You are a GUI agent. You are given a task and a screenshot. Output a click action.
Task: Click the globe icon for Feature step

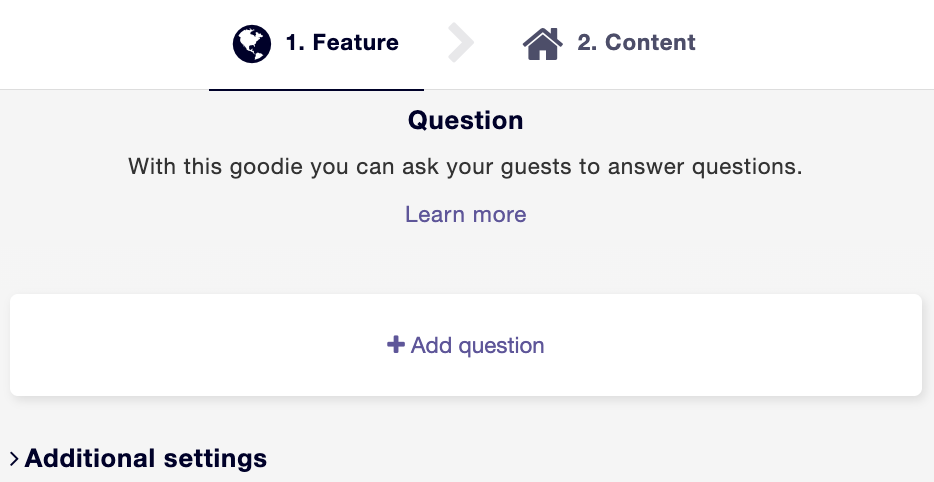click(252, 43)
